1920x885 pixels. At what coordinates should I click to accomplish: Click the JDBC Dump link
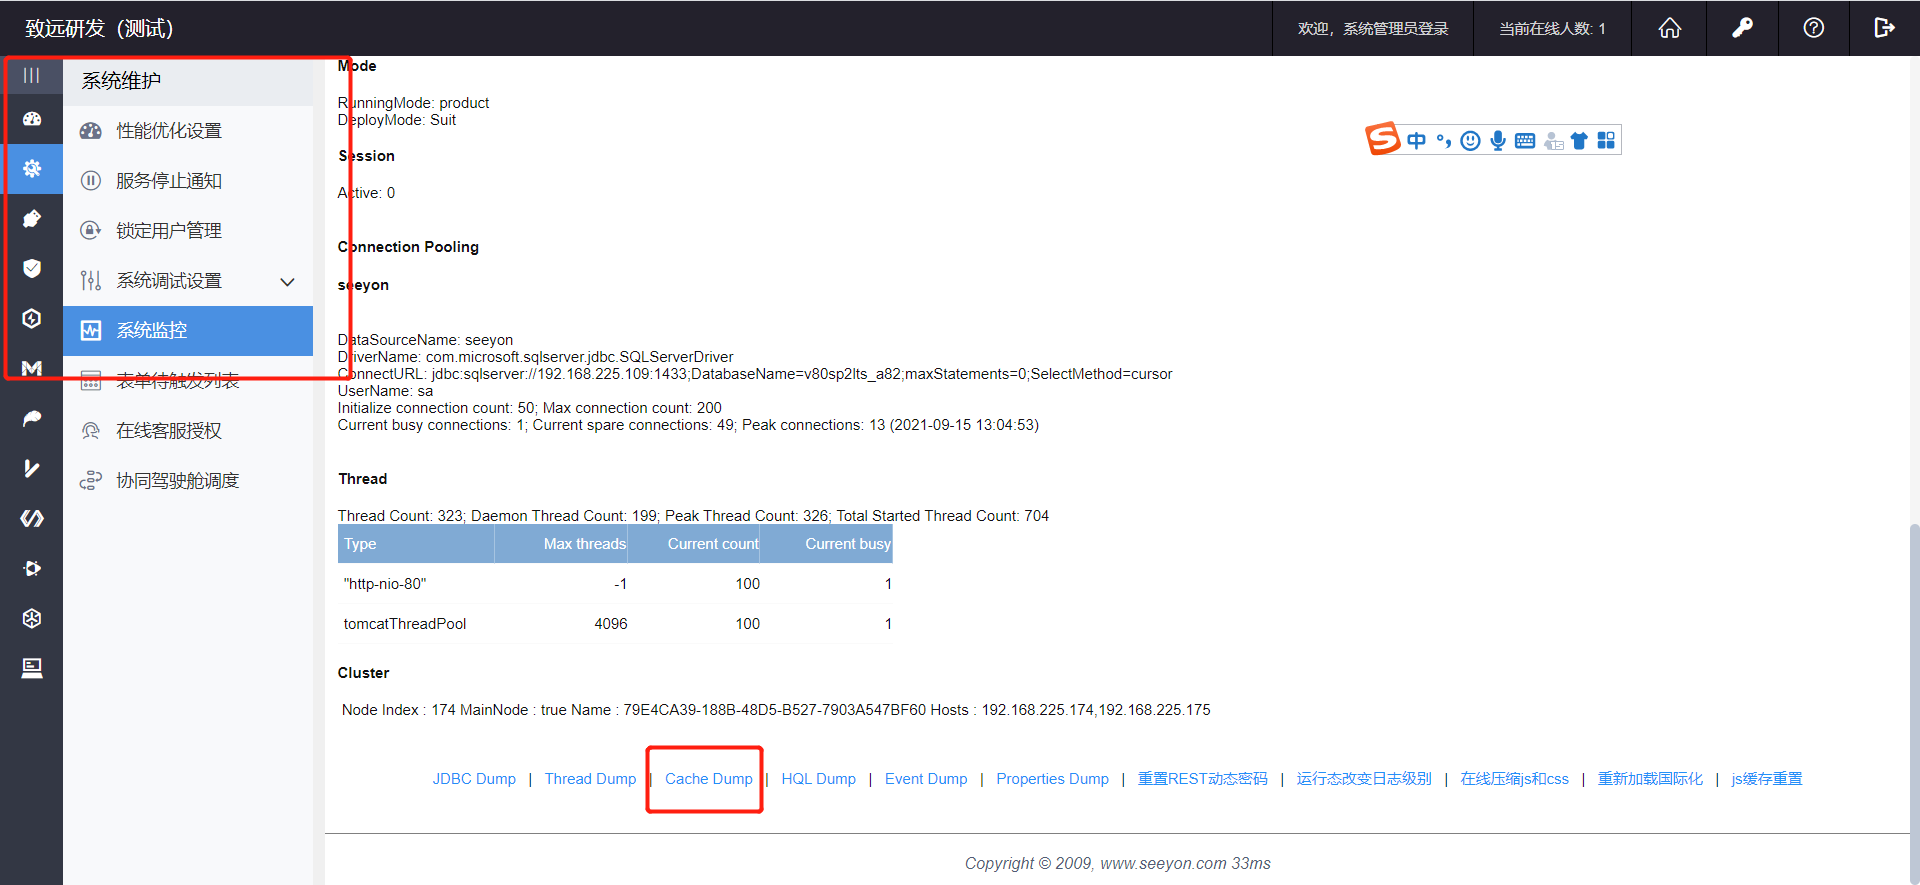click(x=474, y=779)
